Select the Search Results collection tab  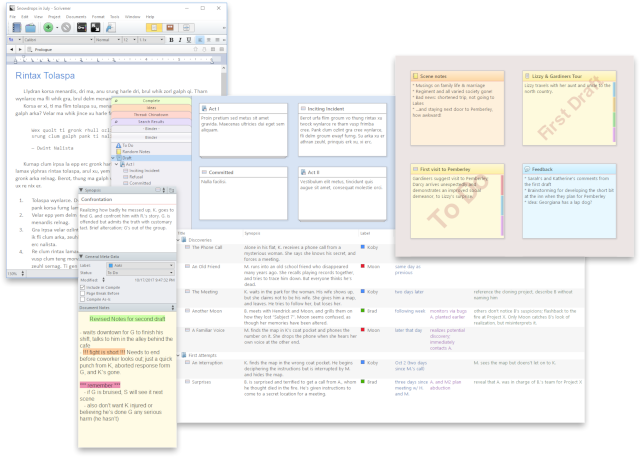(x=151, y=121)
